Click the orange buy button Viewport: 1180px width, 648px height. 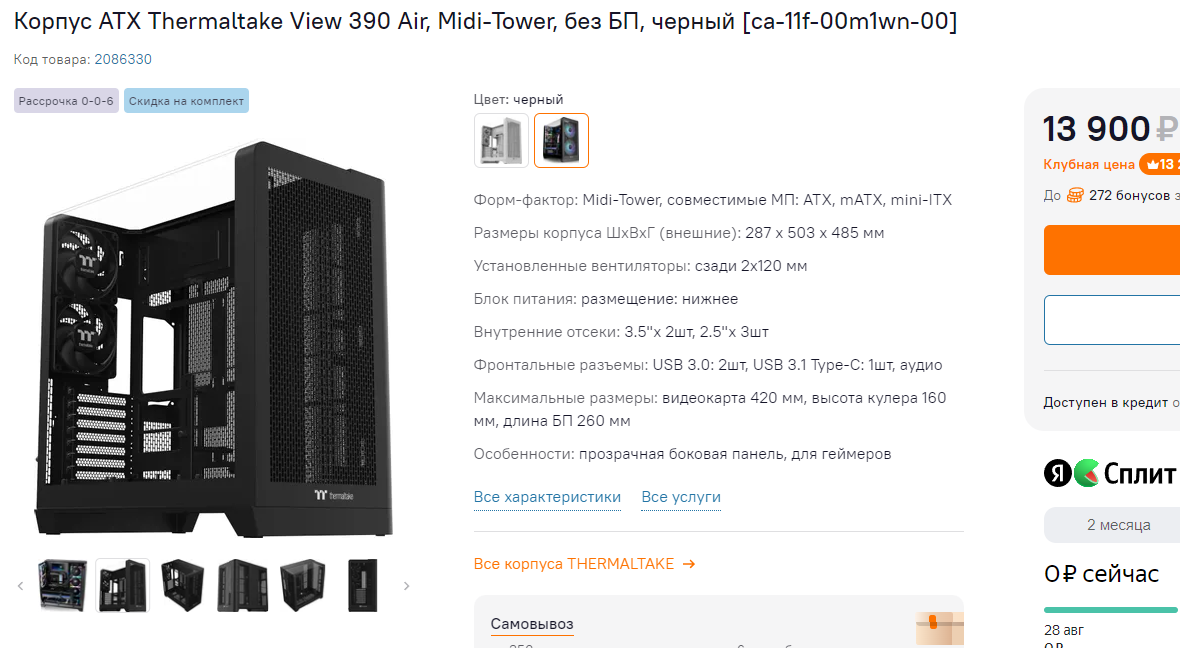[1112, 250]
